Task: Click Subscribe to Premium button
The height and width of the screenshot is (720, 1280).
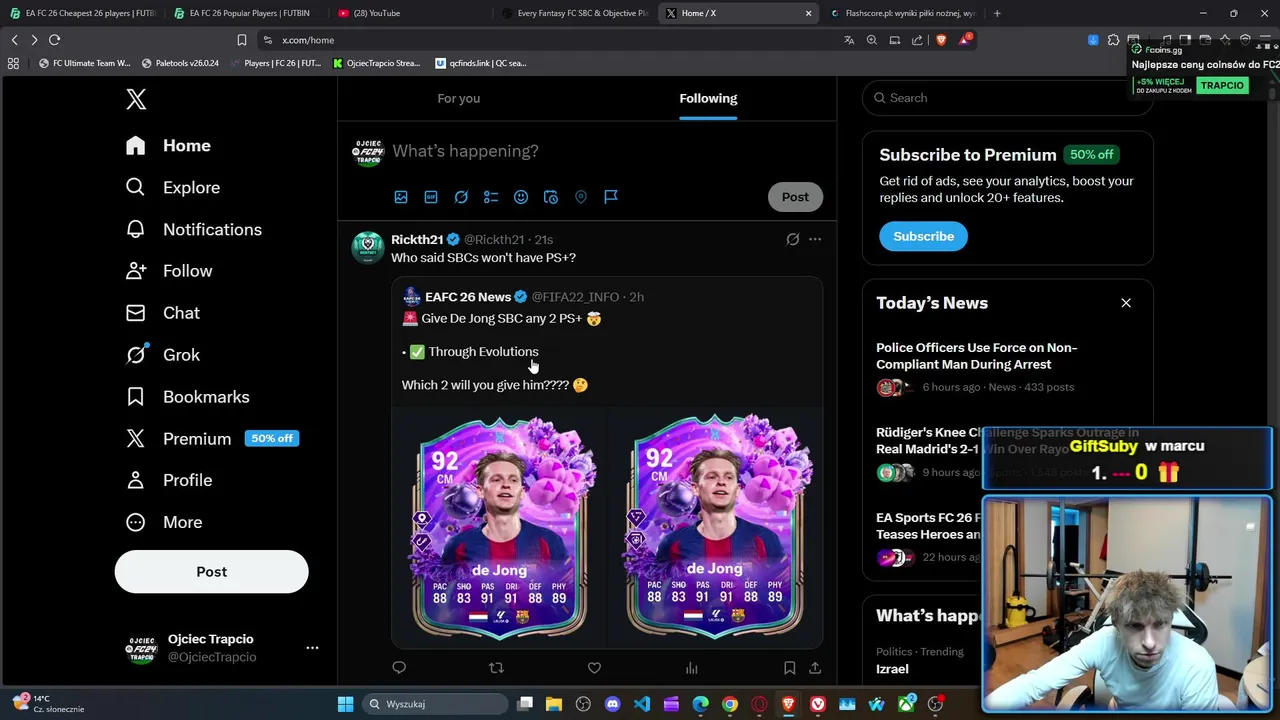Action: pyautogui.click(x=923, y=236)
